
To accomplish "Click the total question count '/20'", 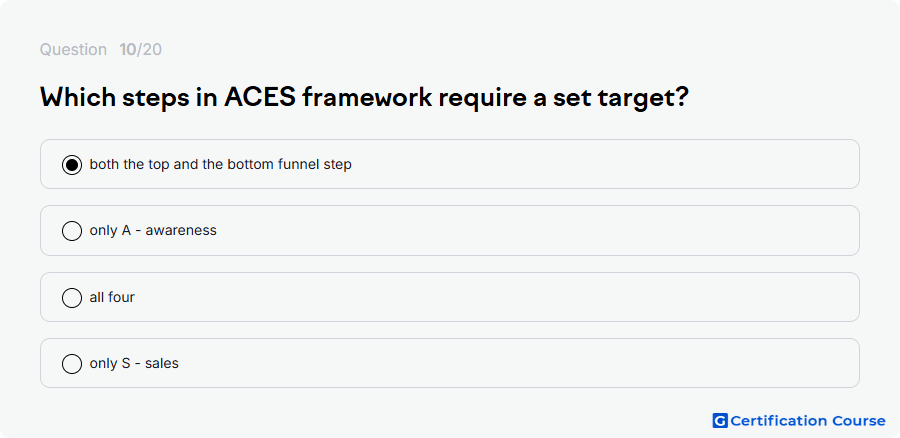I will 149,50.
